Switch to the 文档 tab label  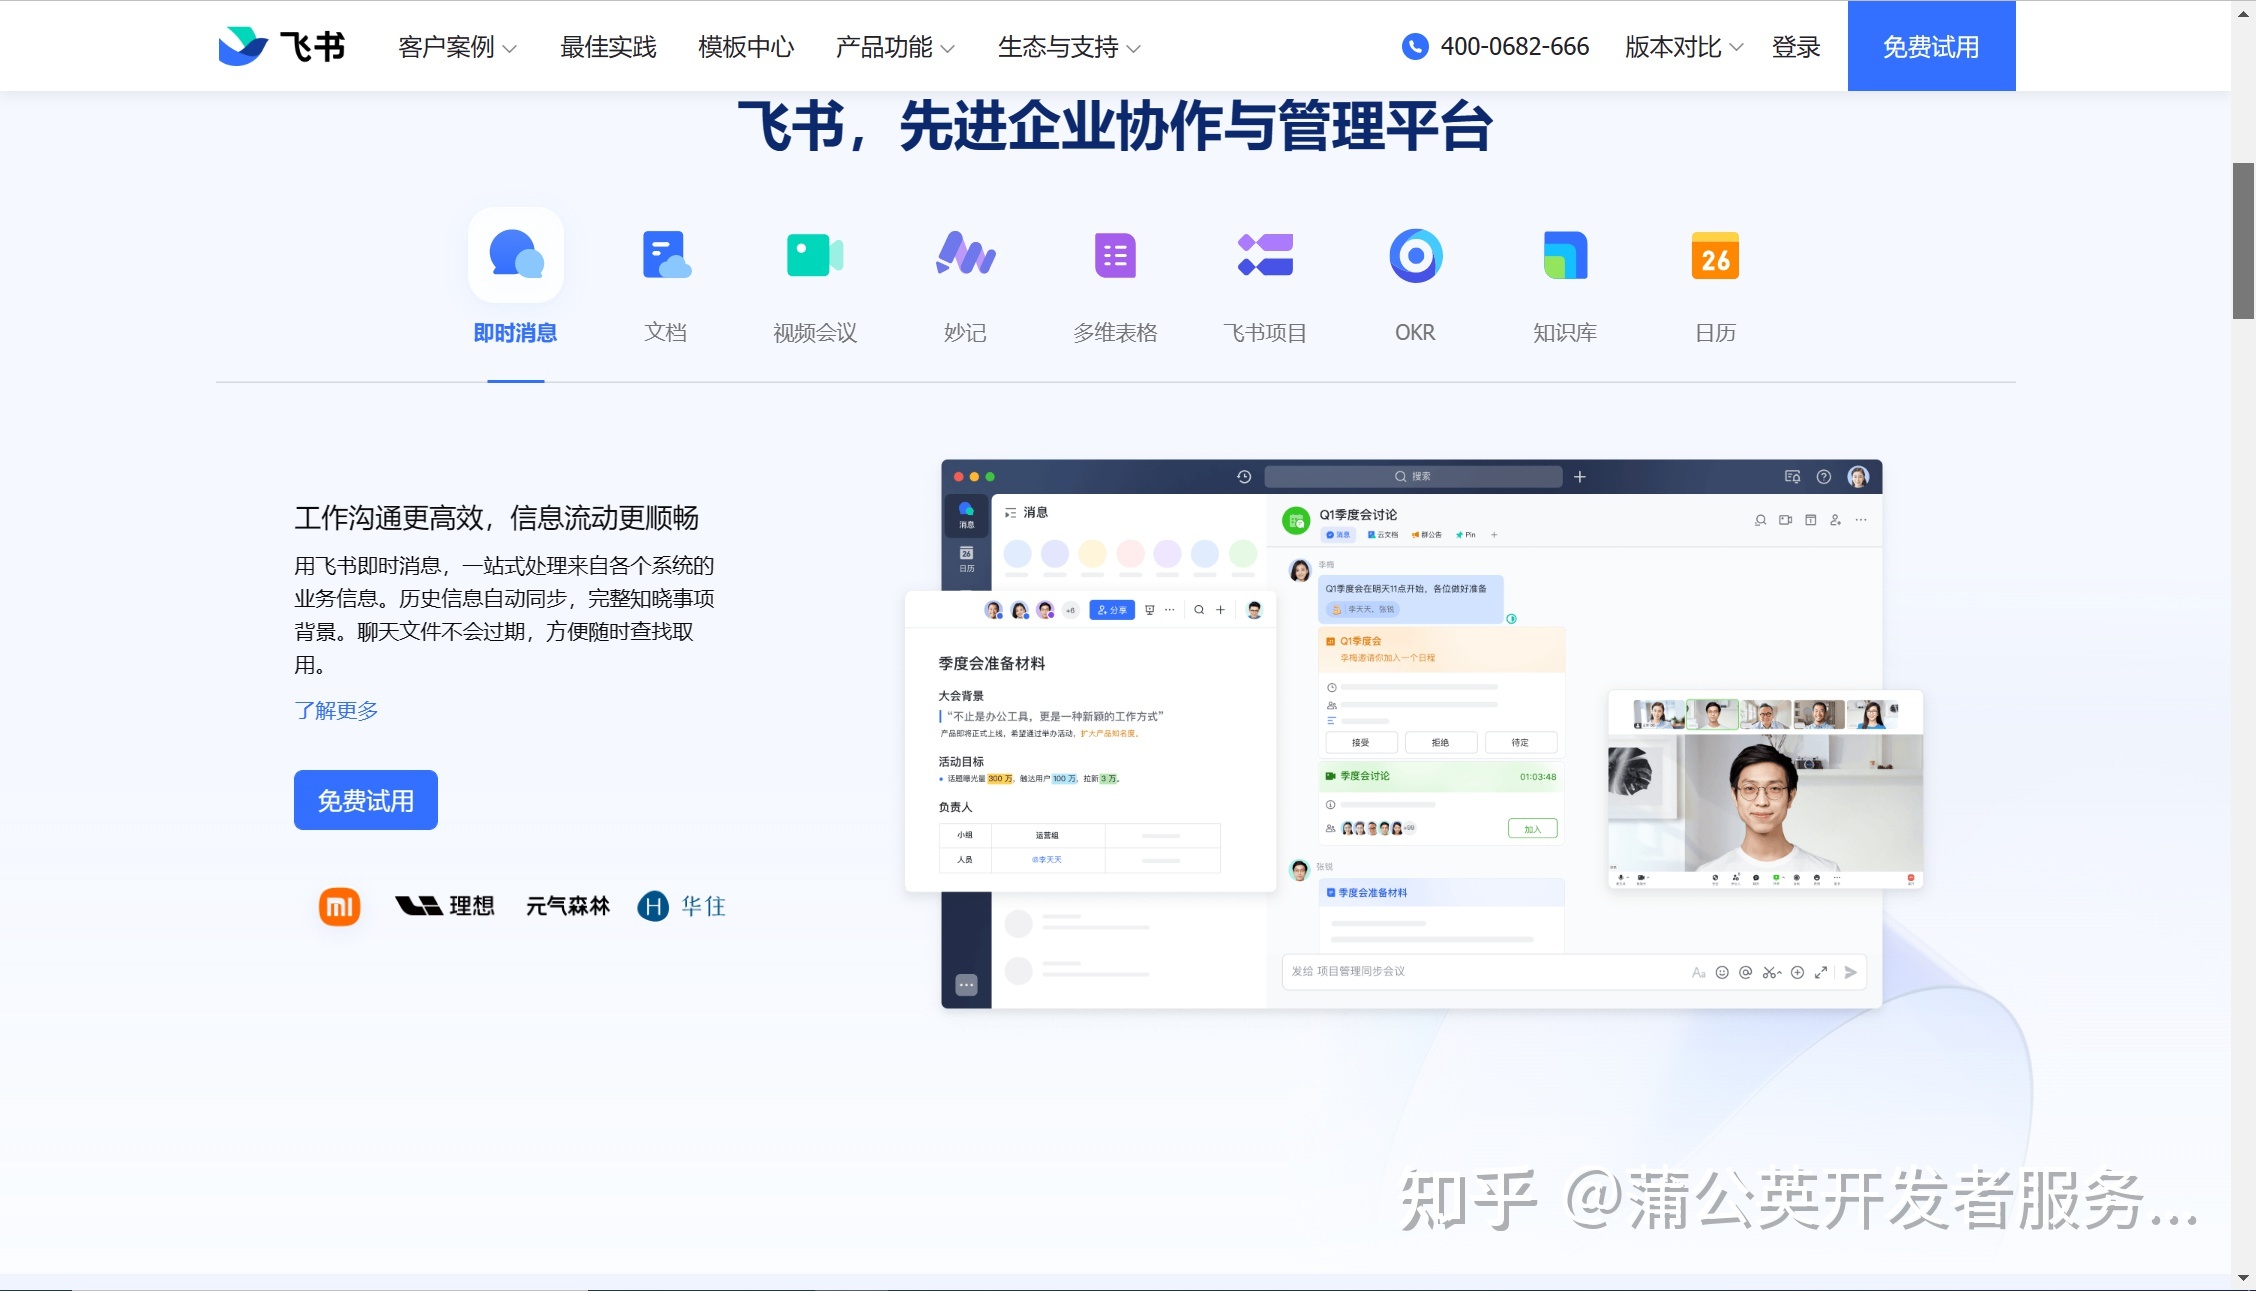tap(666, 333)
